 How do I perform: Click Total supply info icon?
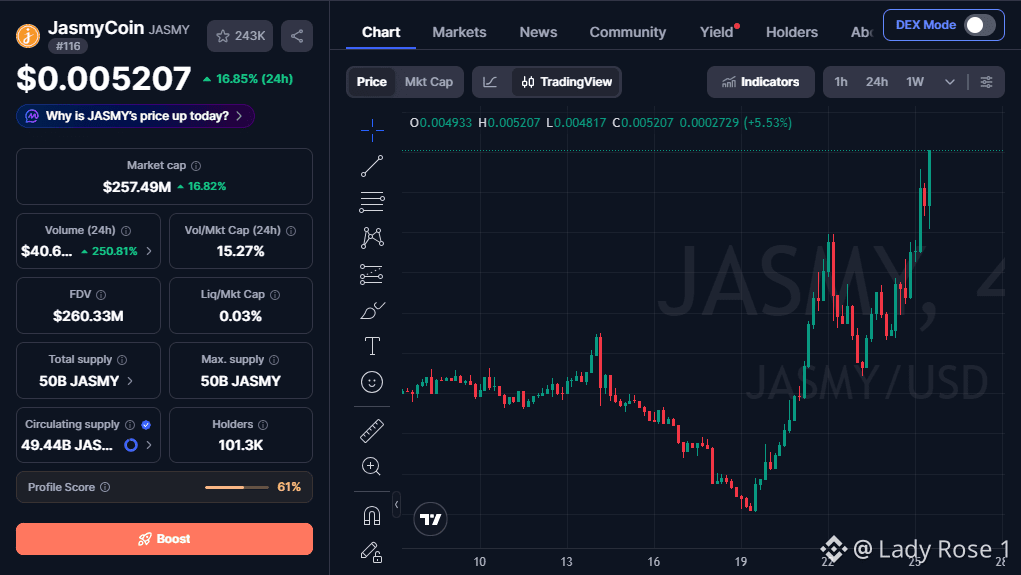tap(122, 359)
